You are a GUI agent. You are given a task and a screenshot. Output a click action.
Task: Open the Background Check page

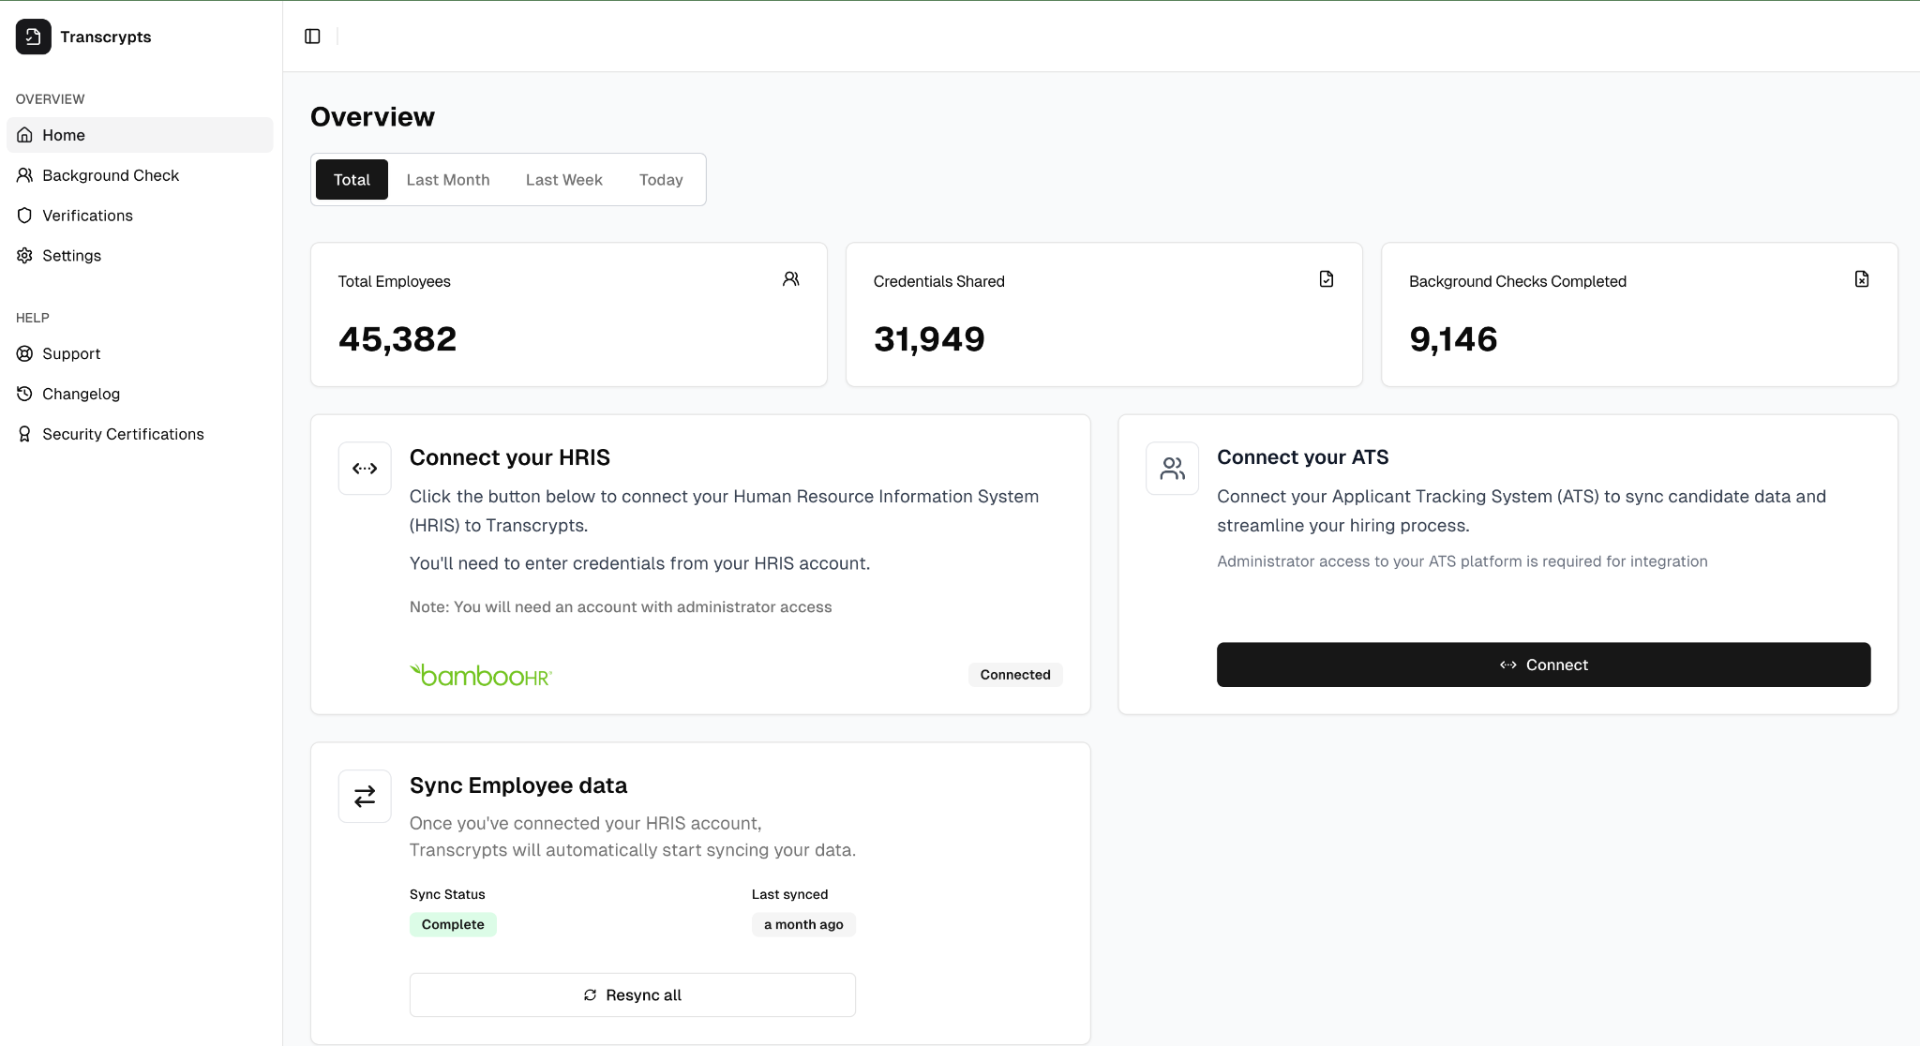click(x=110, y=175)
